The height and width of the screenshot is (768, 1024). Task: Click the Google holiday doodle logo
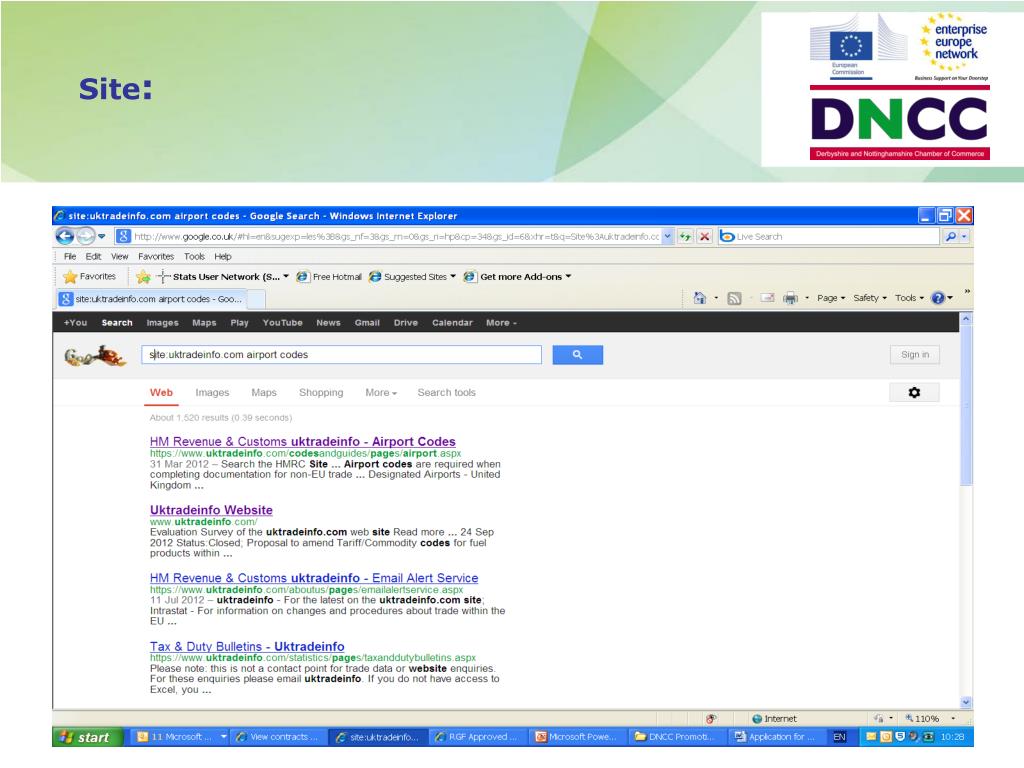coord(95,356)
